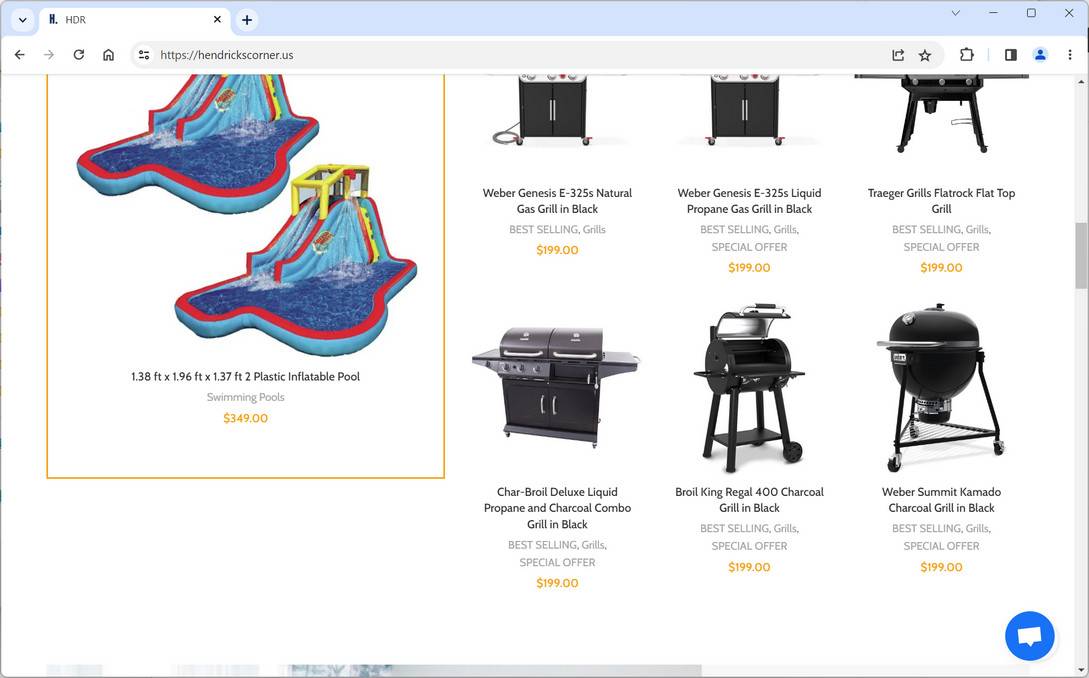Screen dimensions: 1089x678
Task: Click the $349.00 pool price
Action: [x=246, y=418]
